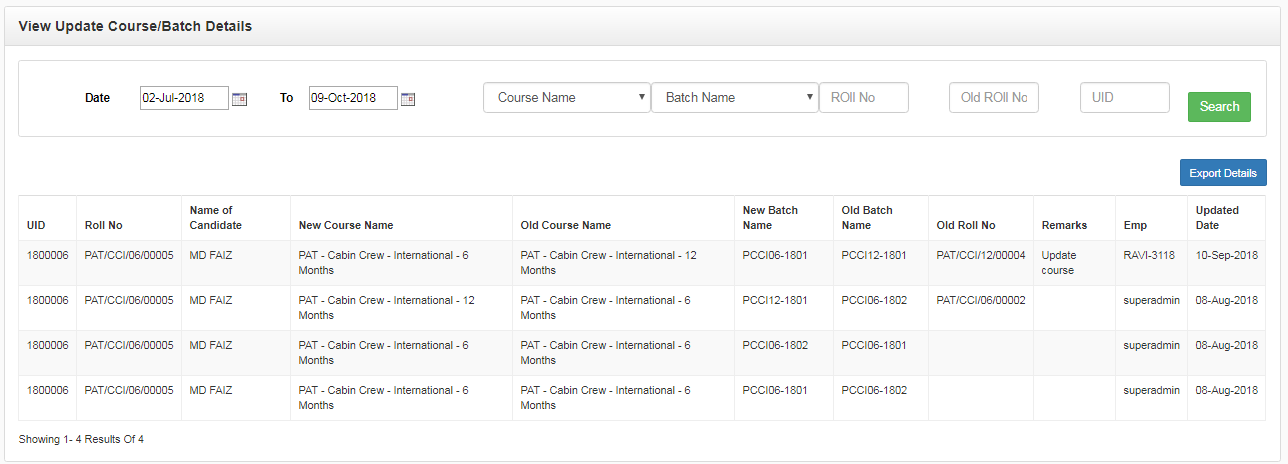Click the green Search button
Screen dimensions: 1288x464
[1219, 106]
